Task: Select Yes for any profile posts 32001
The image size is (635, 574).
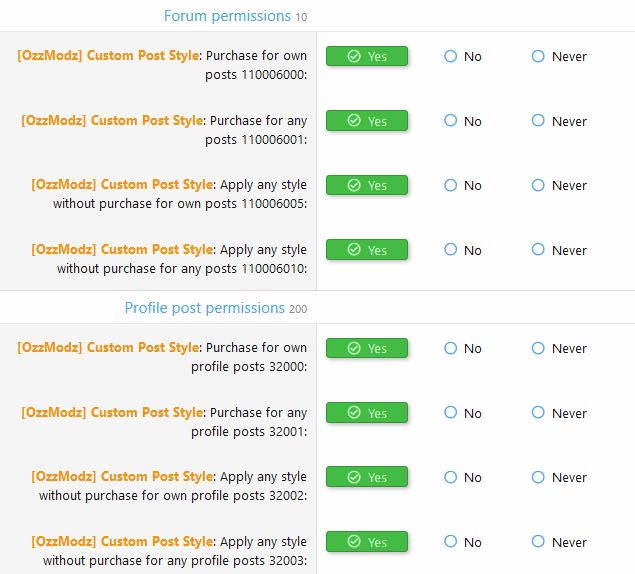Action: (366, 413)
